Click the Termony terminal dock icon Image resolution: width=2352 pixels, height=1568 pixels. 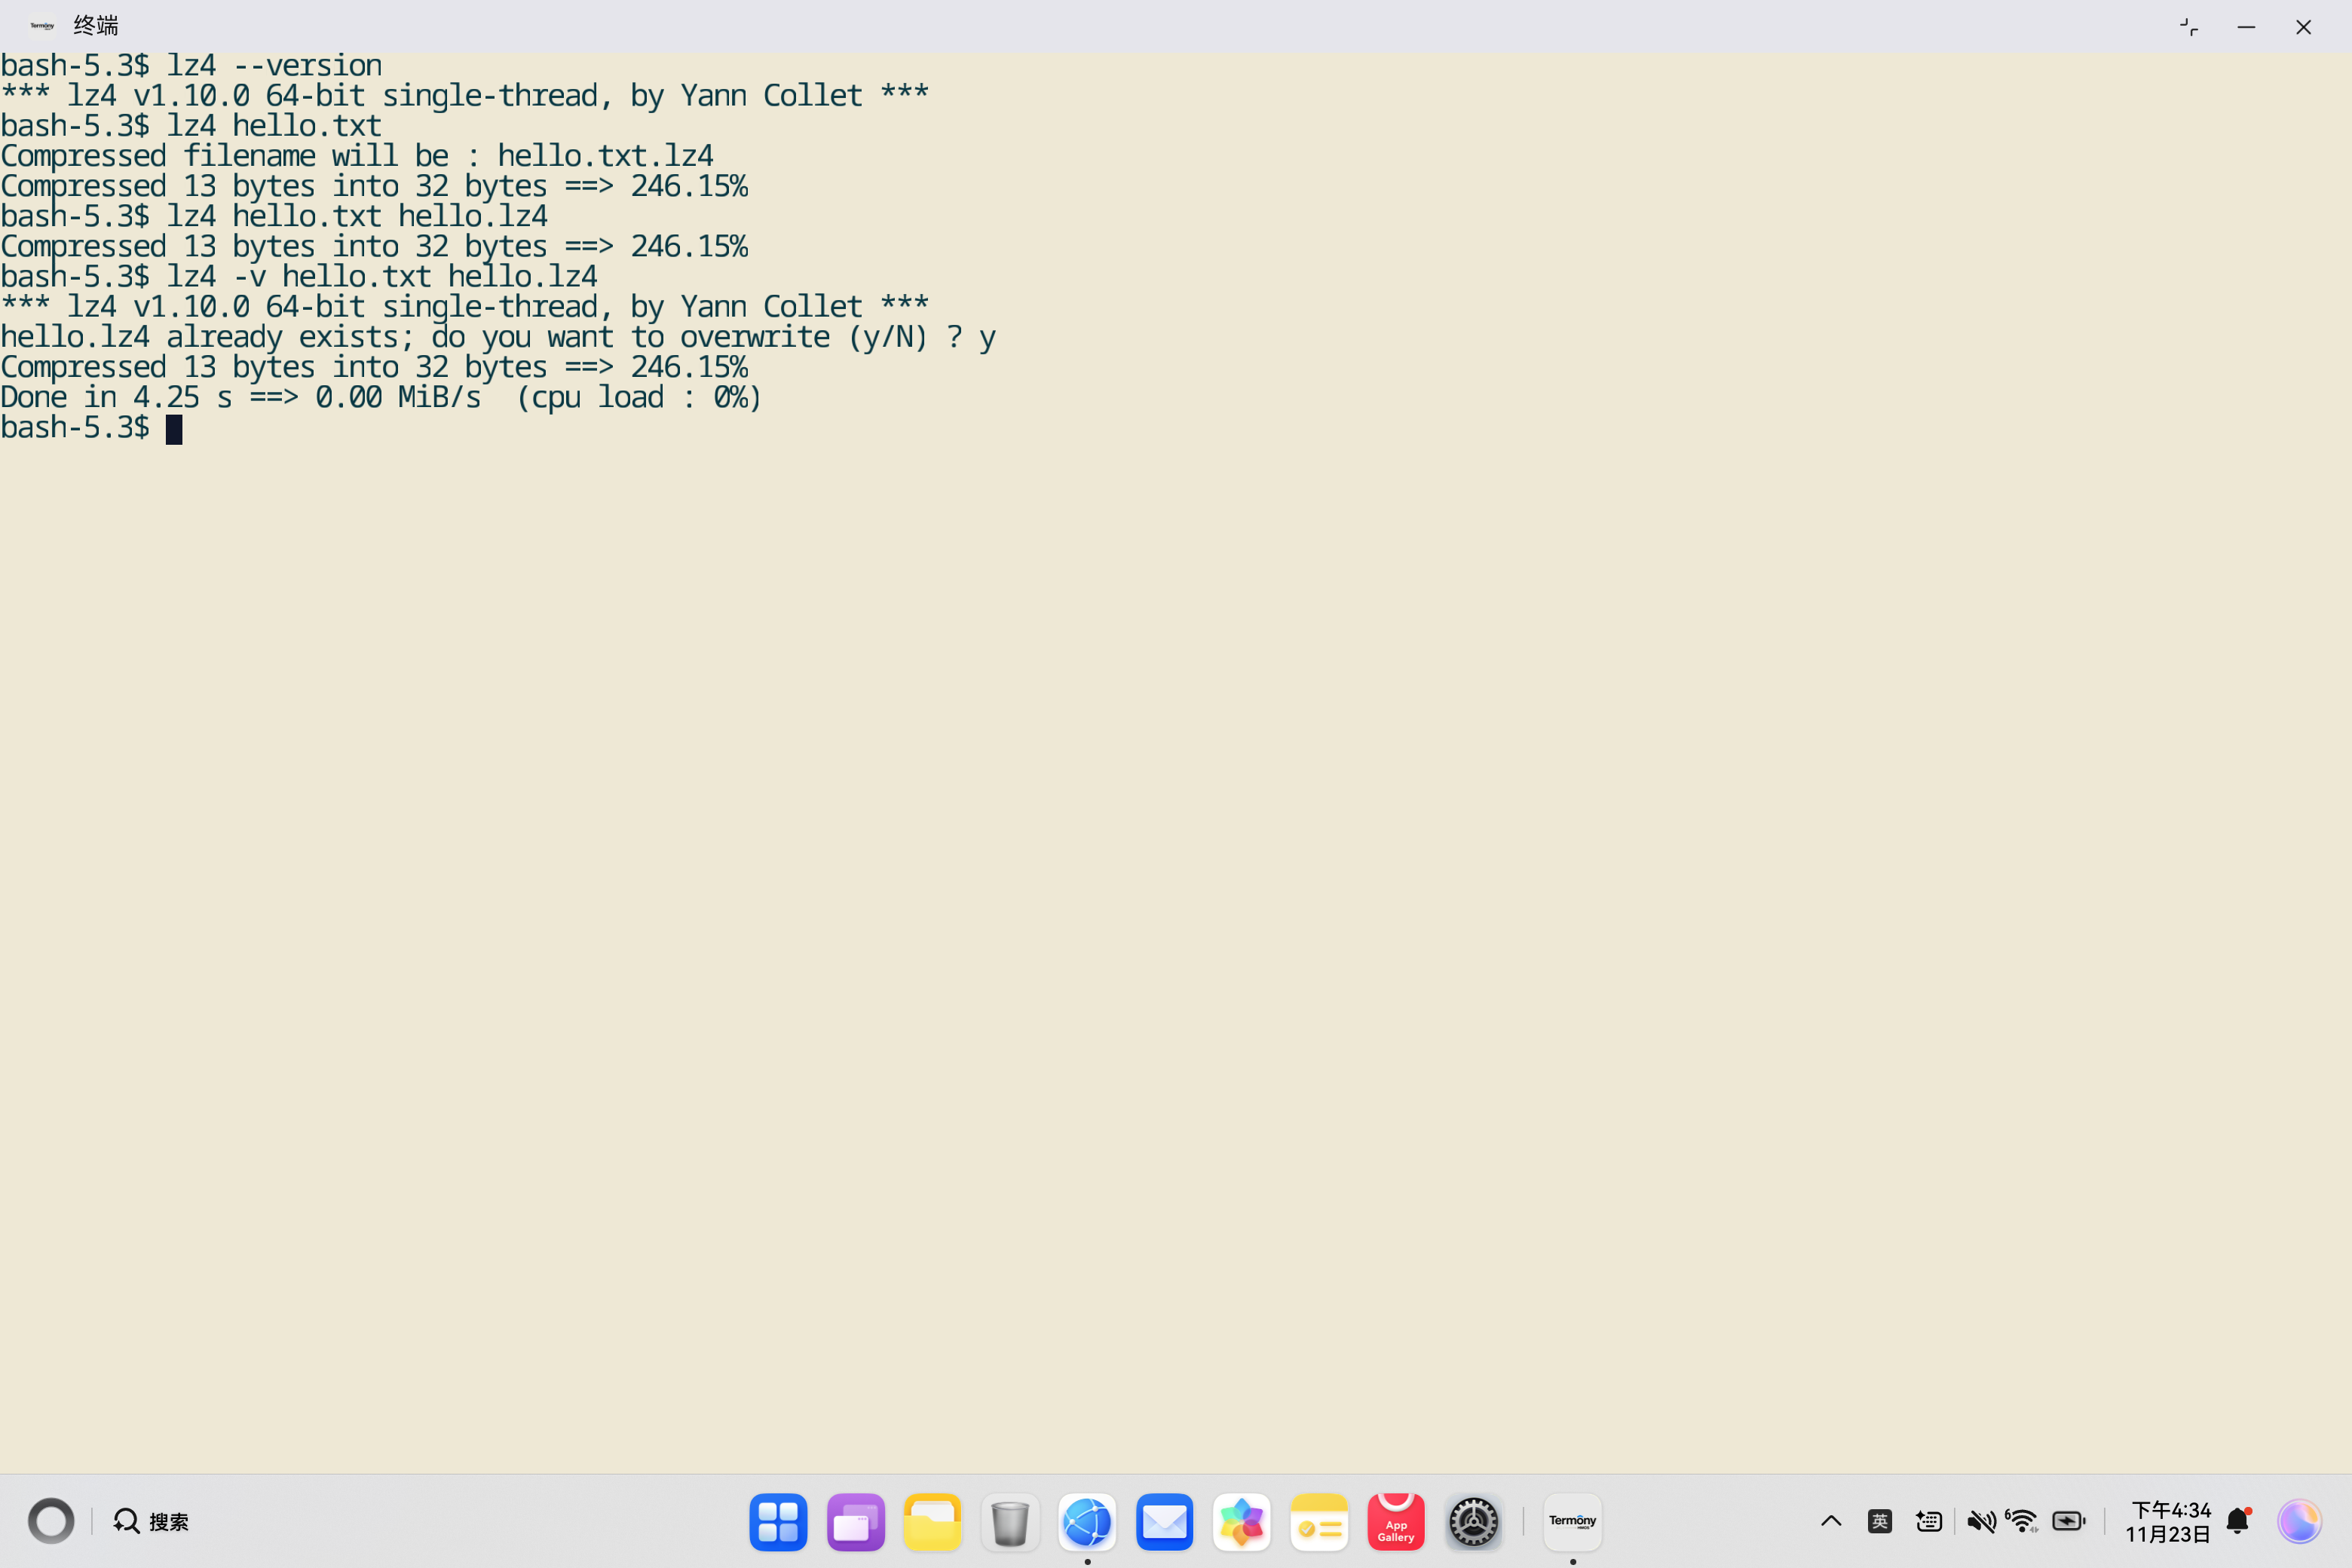pos(1572,1522)
